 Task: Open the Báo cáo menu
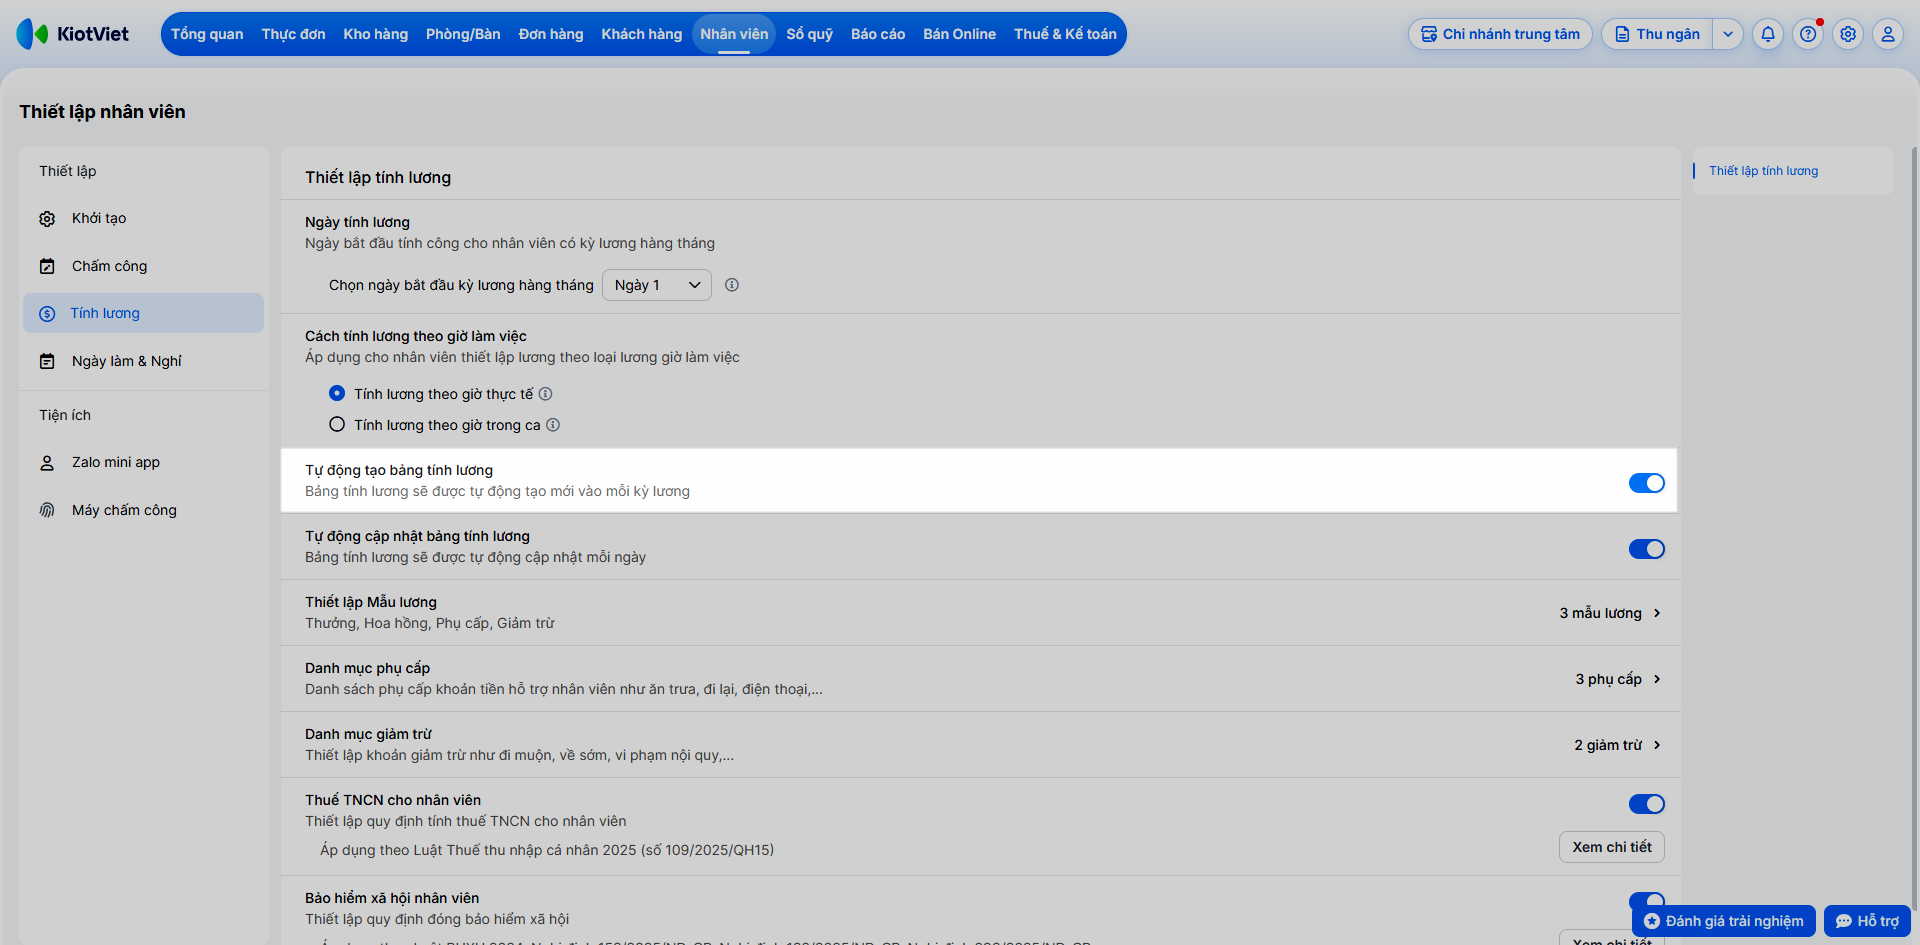[878, 34]
